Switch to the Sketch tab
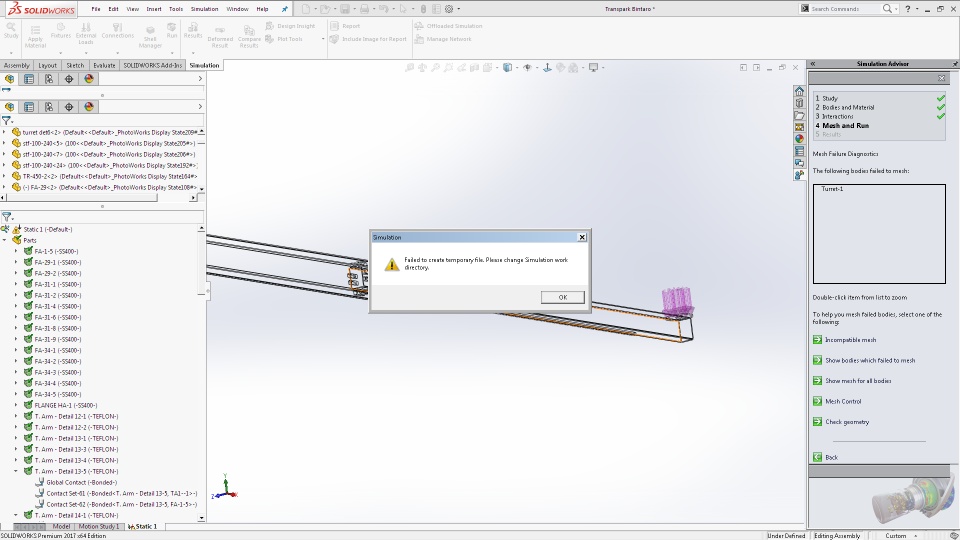 click(75, 66)
